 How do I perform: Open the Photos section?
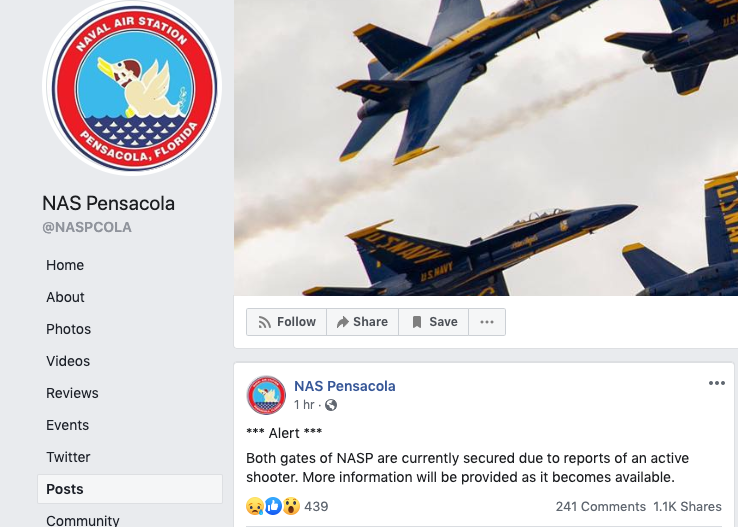[x=68, y=329]
